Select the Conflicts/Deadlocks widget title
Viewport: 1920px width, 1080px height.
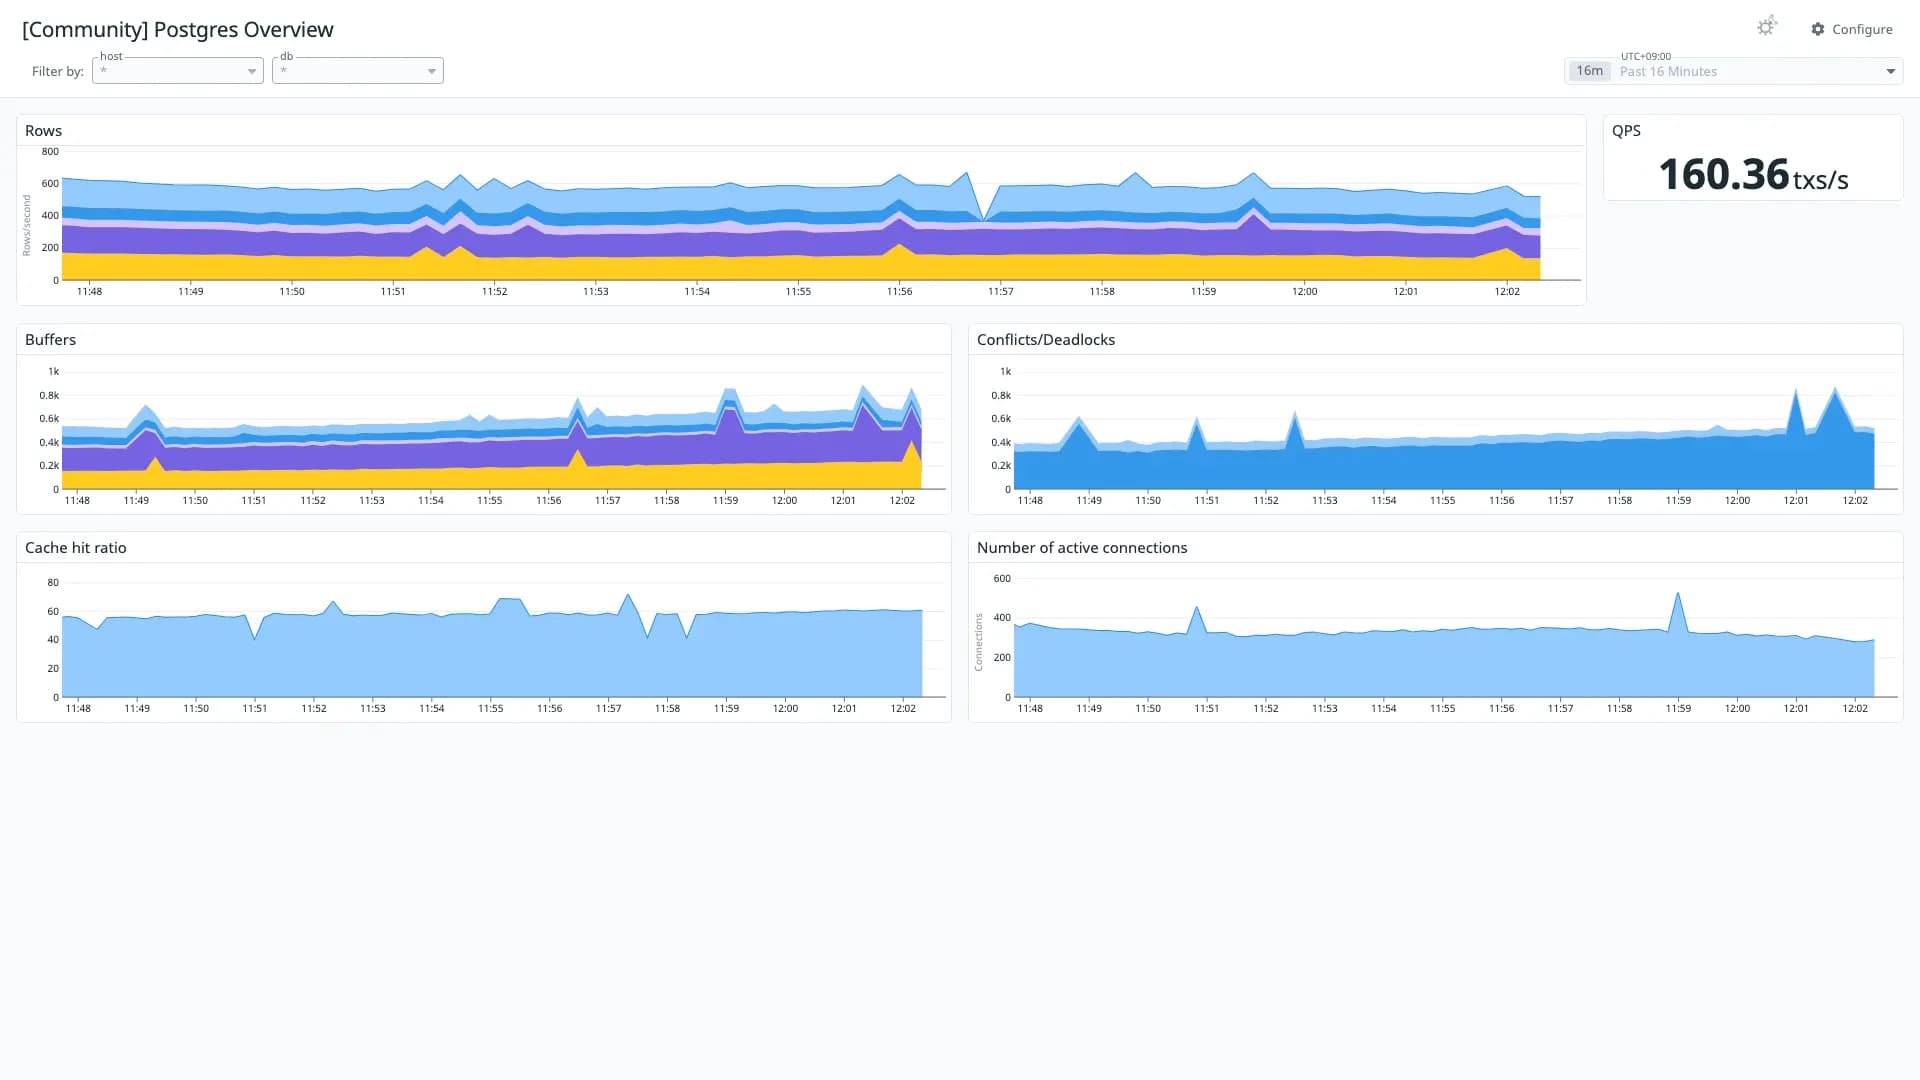click(1046, 340)
